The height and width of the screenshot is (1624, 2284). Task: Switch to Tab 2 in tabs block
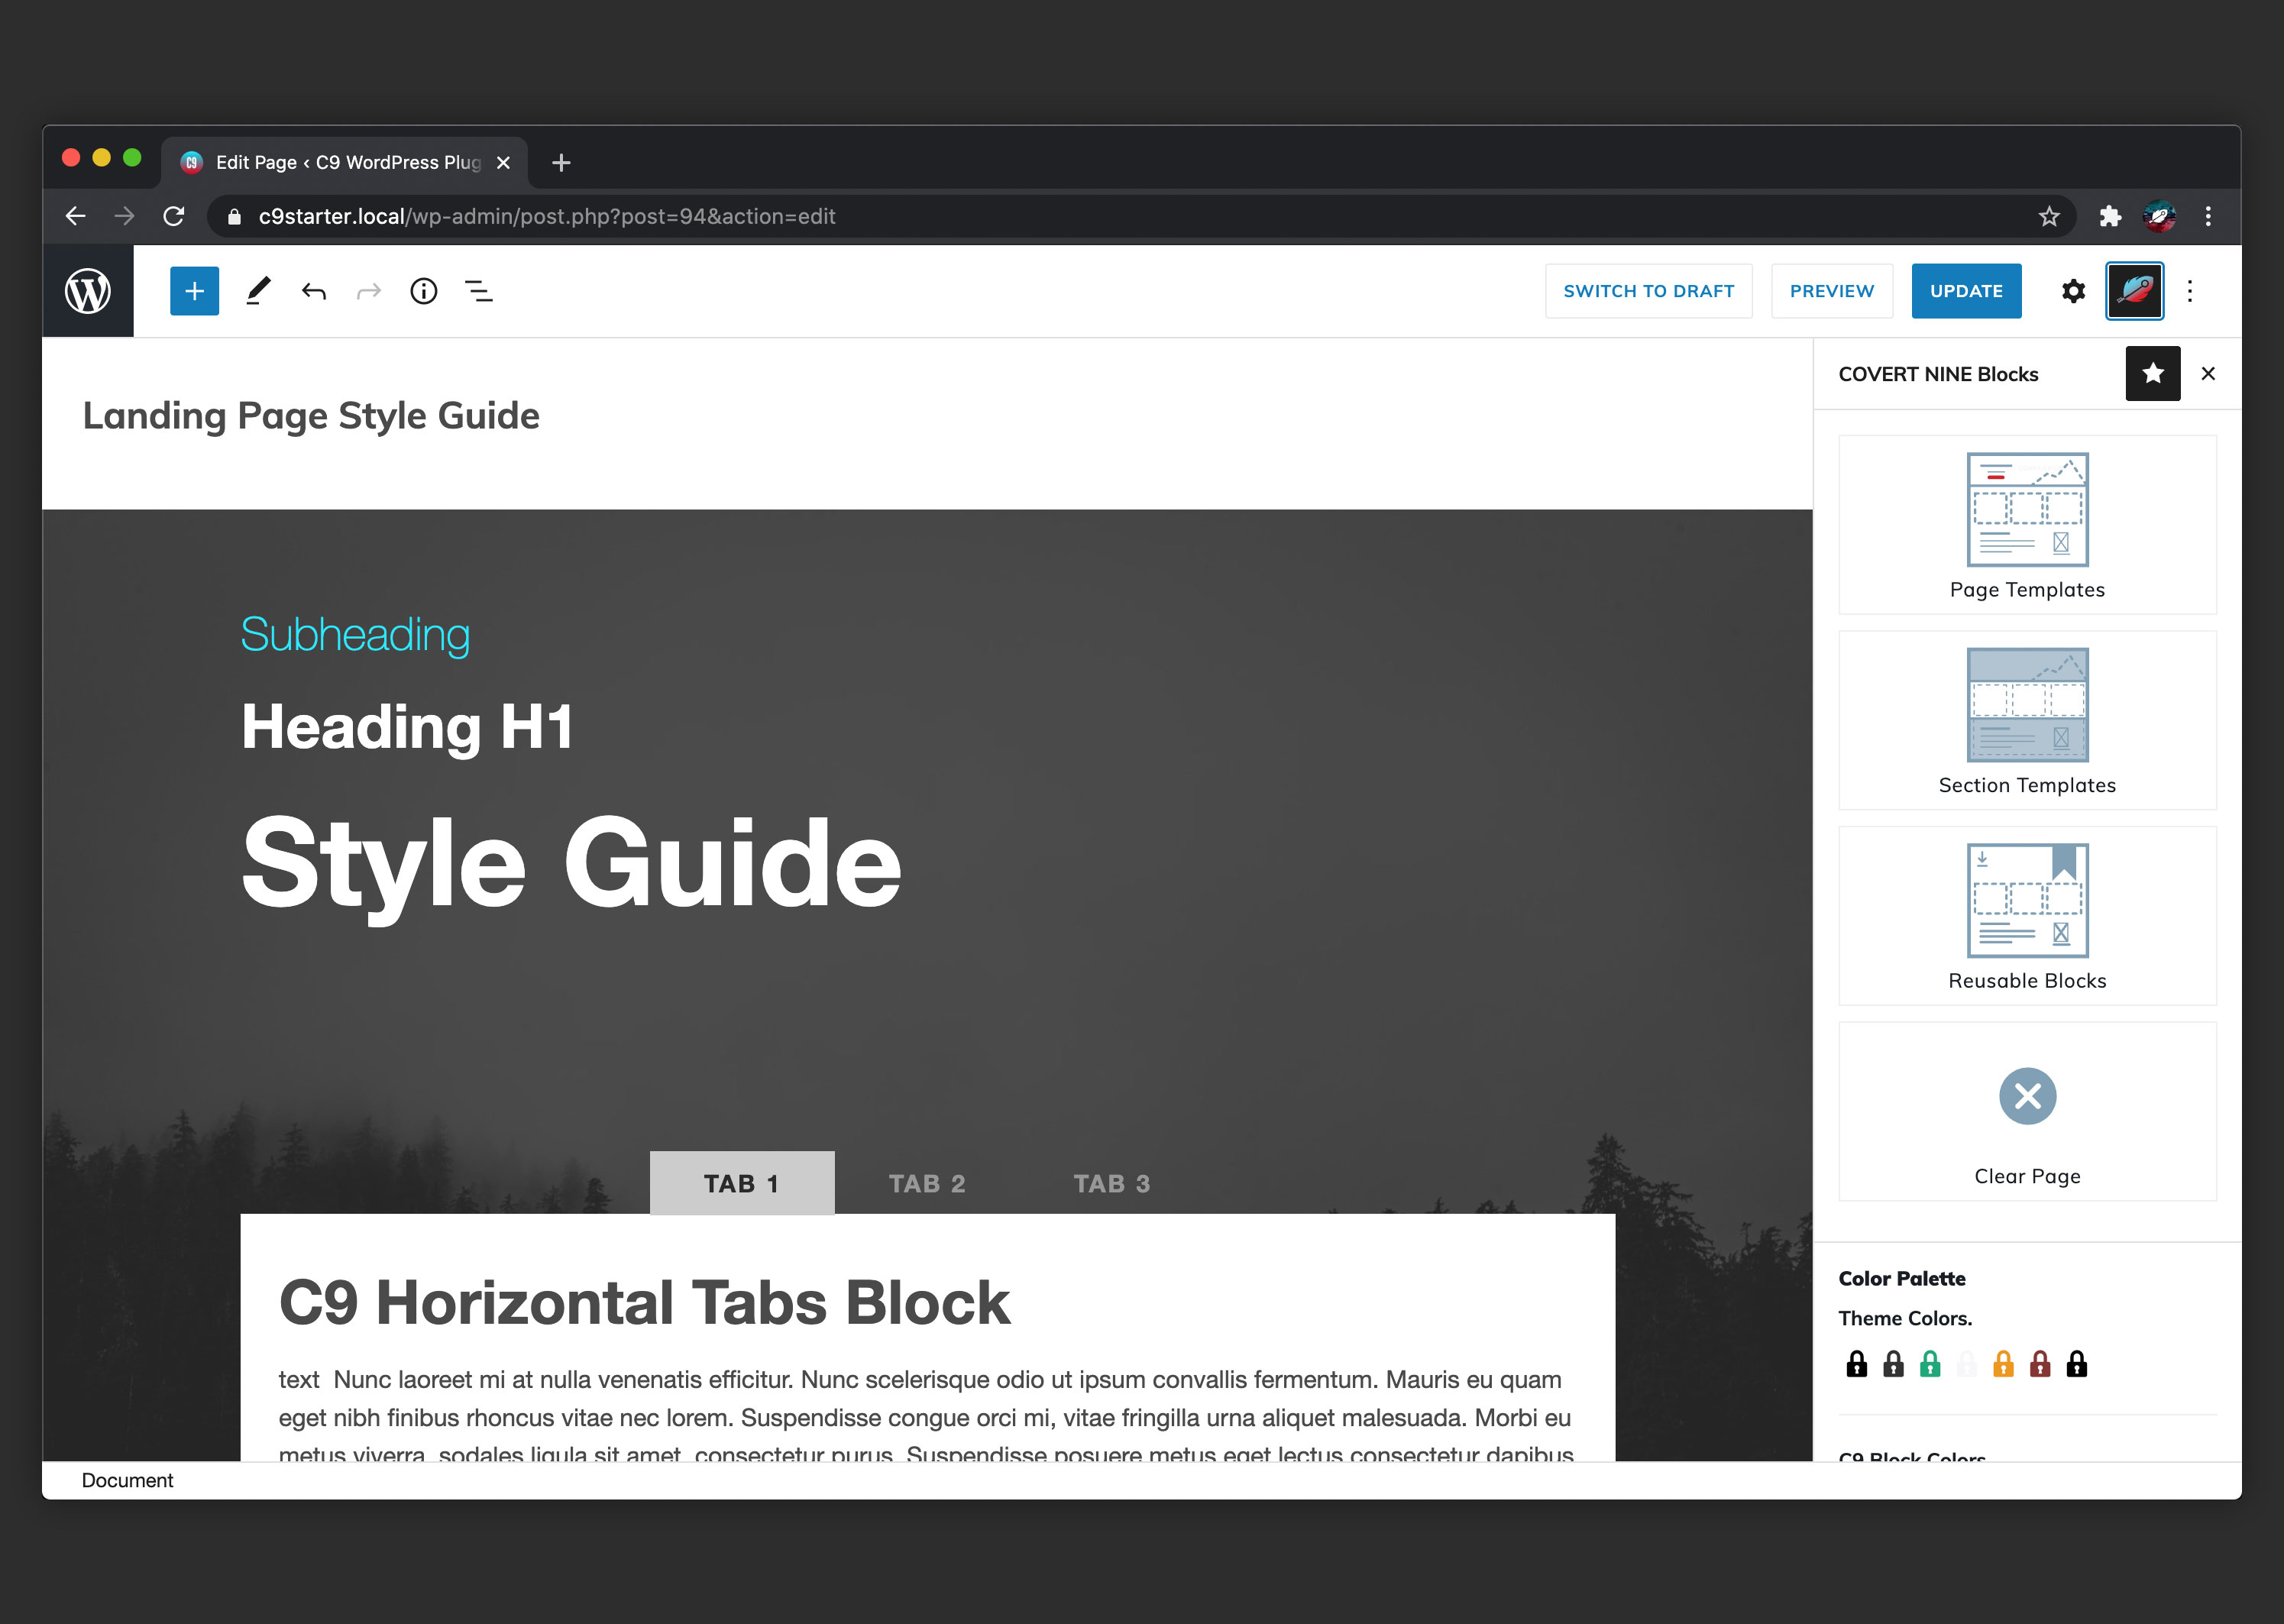click(927, 1184)
